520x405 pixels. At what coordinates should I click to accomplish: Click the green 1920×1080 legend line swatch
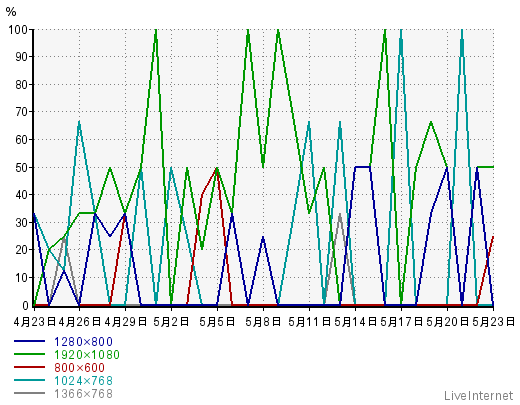coord(29,354)
